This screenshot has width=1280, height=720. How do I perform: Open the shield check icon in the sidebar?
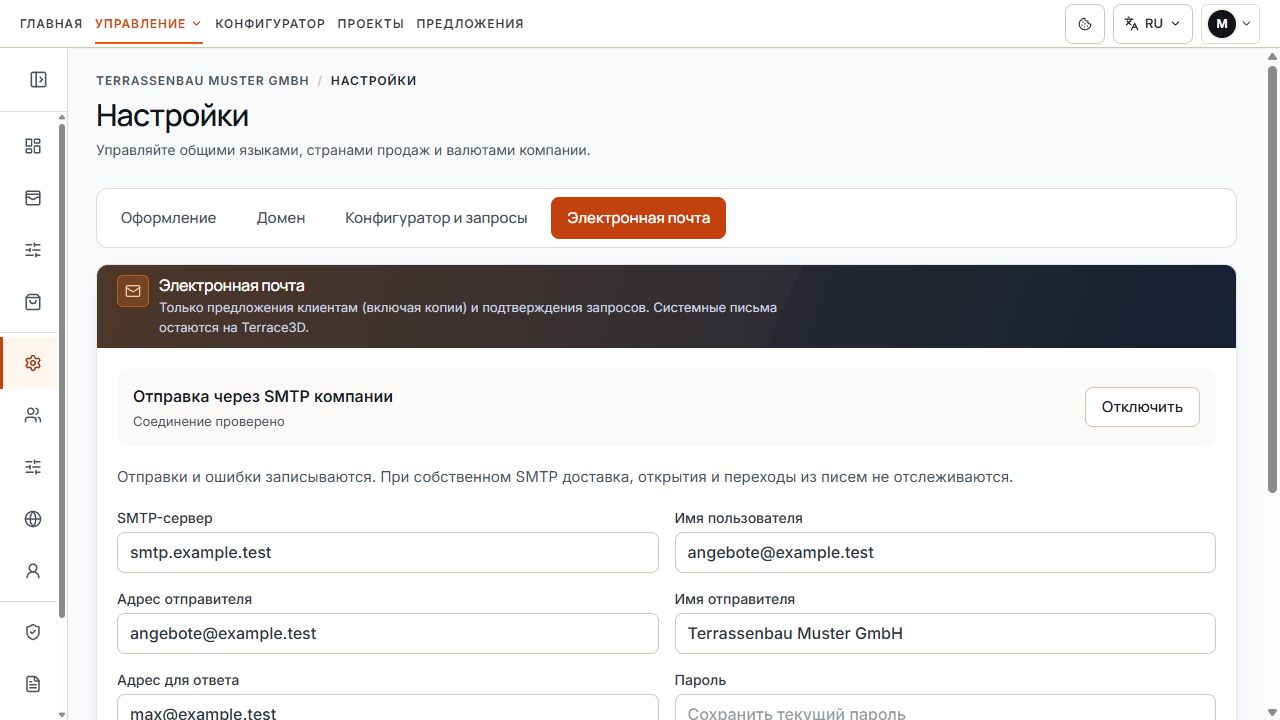click(33, 632)
